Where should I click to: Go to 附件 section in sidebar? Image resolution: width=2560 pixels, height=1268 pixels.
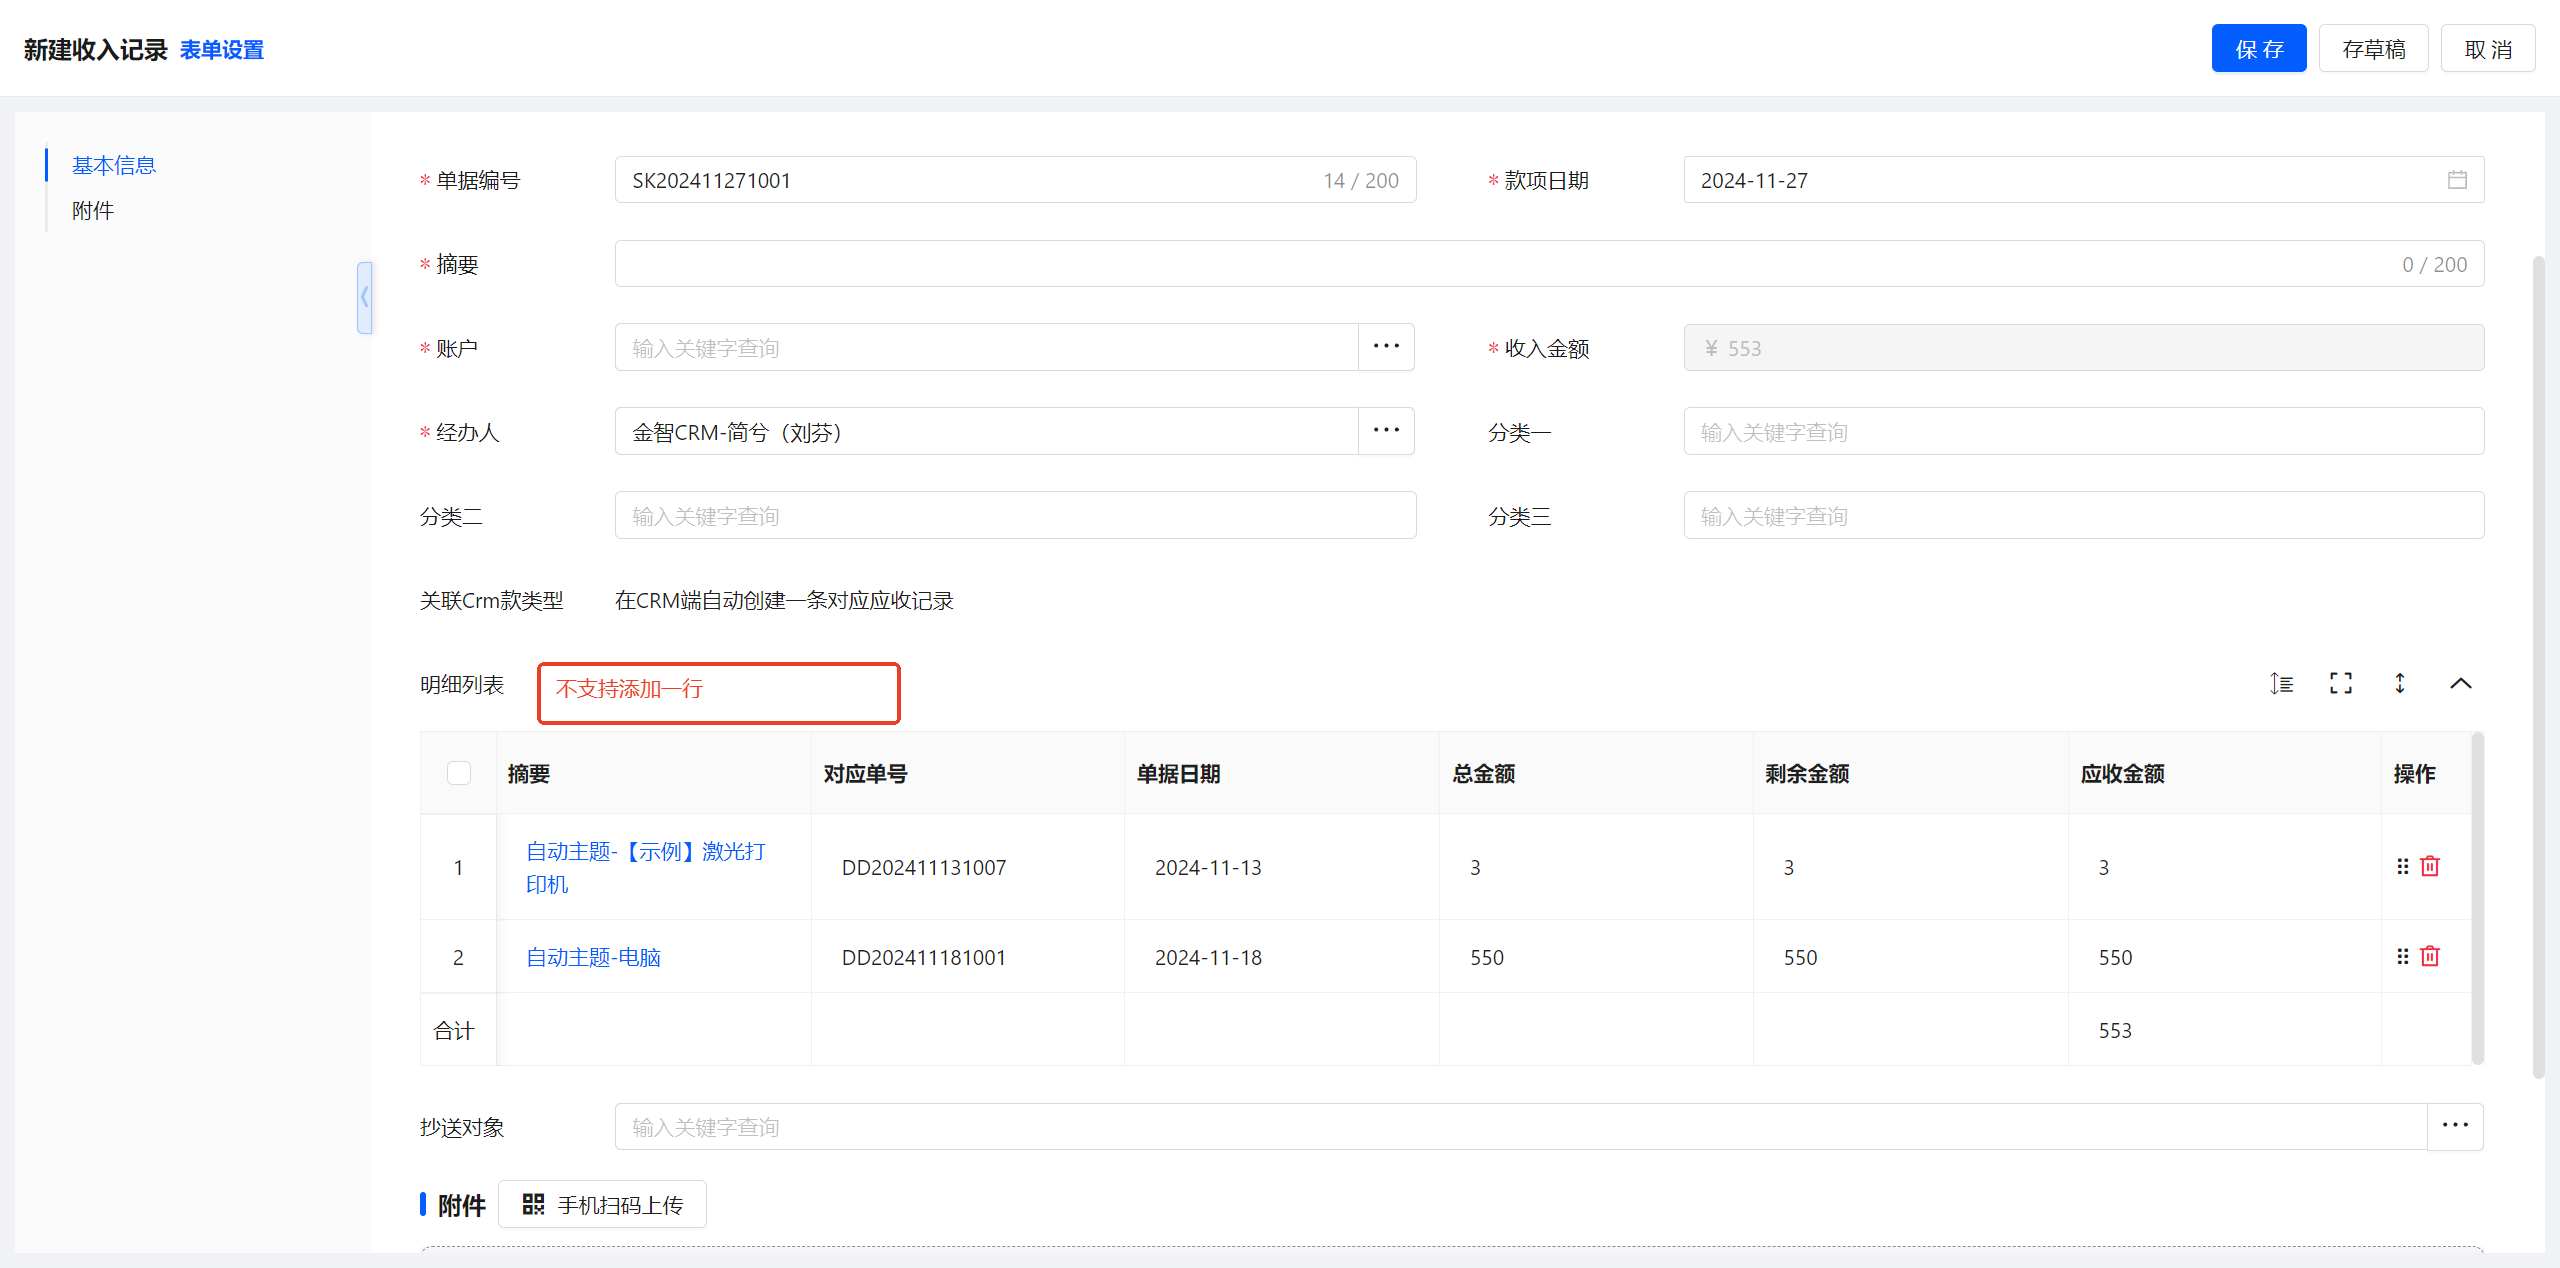pos(93,210)
